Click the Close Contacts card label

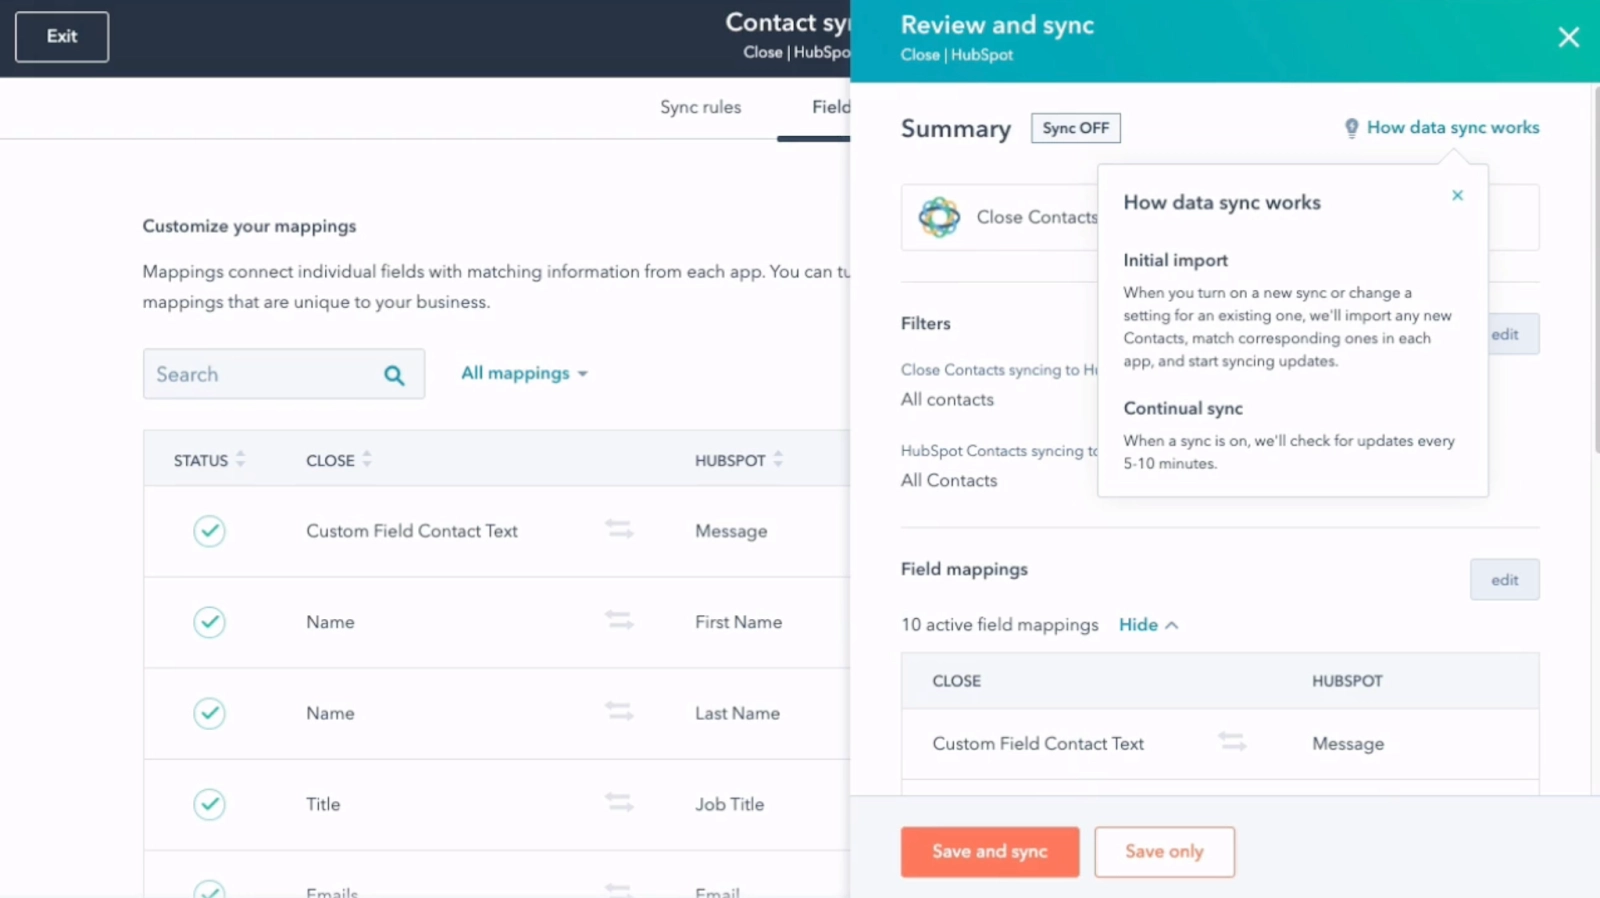point(1036,217)
